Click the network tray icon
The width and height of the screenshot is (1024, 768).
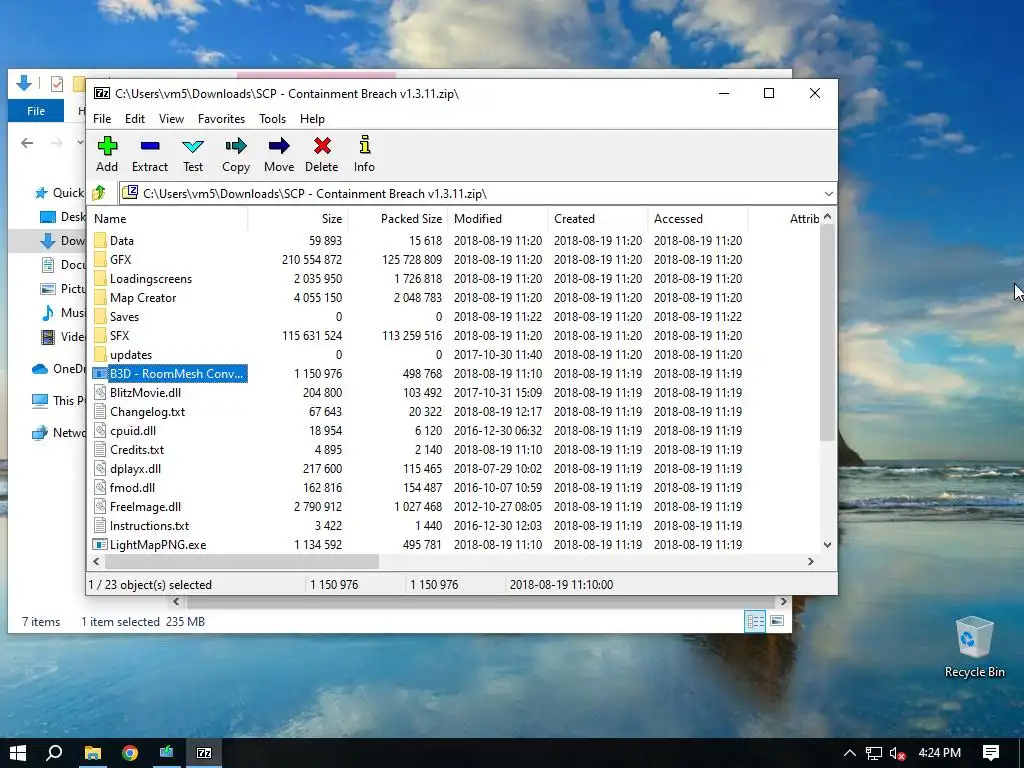coord(873,754)
